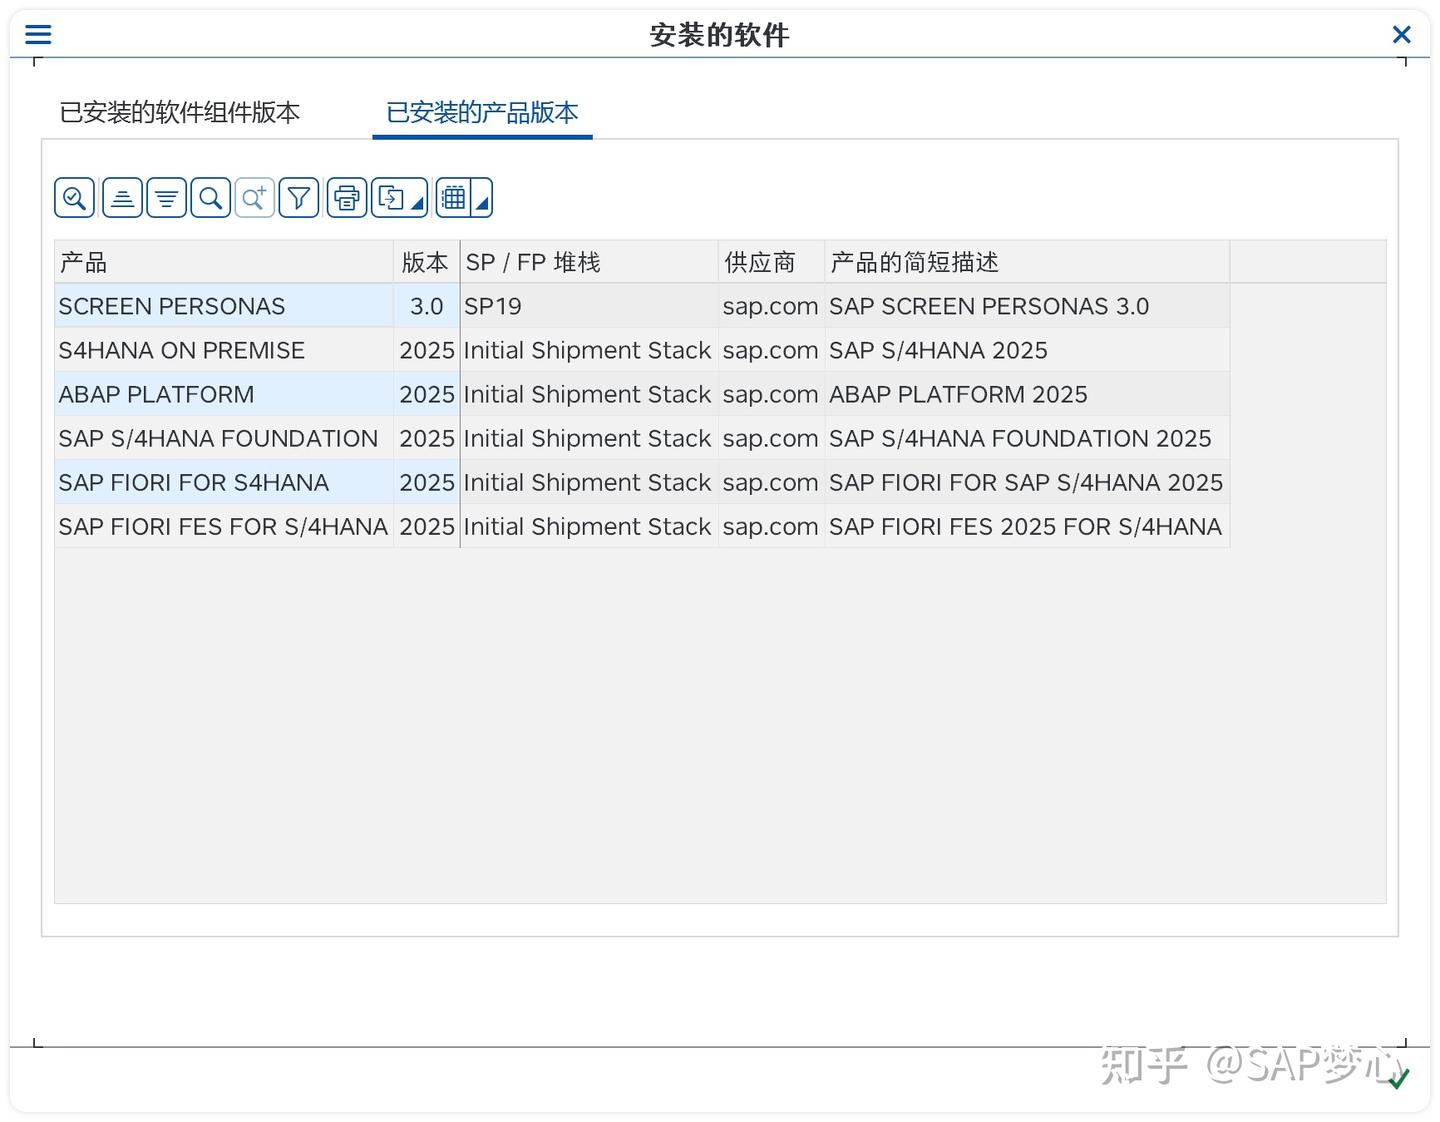Click Initial Shipment Stack in S/4HANA FOUNDATION row
The width and height of the screenshot is (1440, 1122).
[x=589, y=438]
